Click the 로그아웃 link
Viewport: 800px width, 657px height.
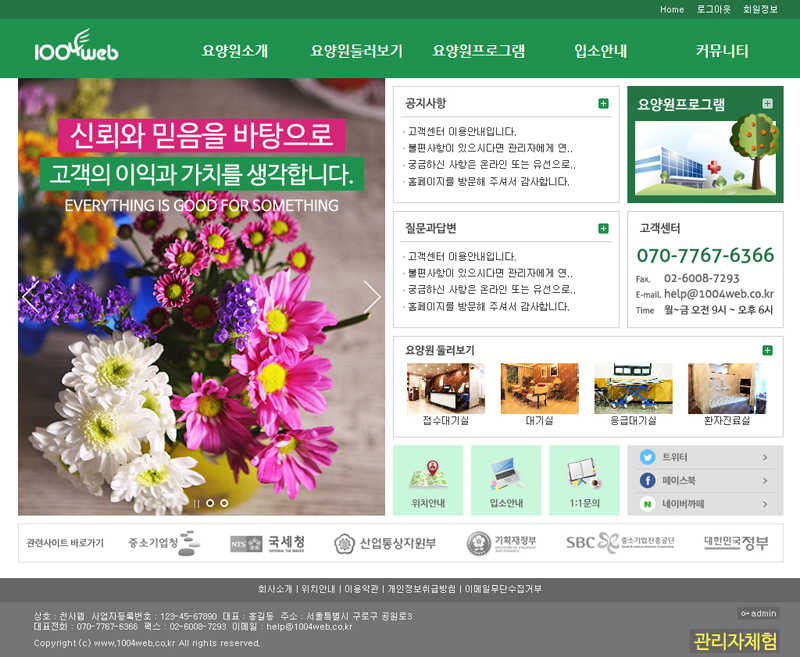click(x=713, y=9)
